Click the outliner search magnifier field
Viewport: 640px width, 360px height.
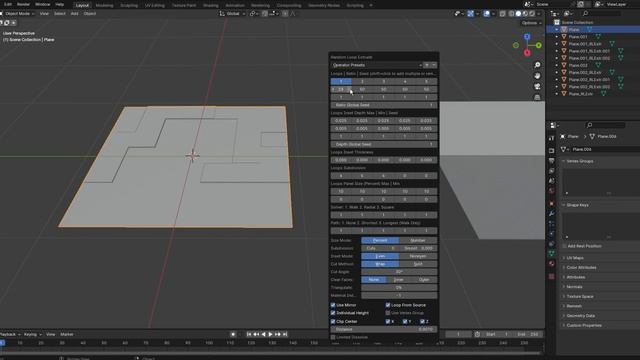[x=602, y=13]
